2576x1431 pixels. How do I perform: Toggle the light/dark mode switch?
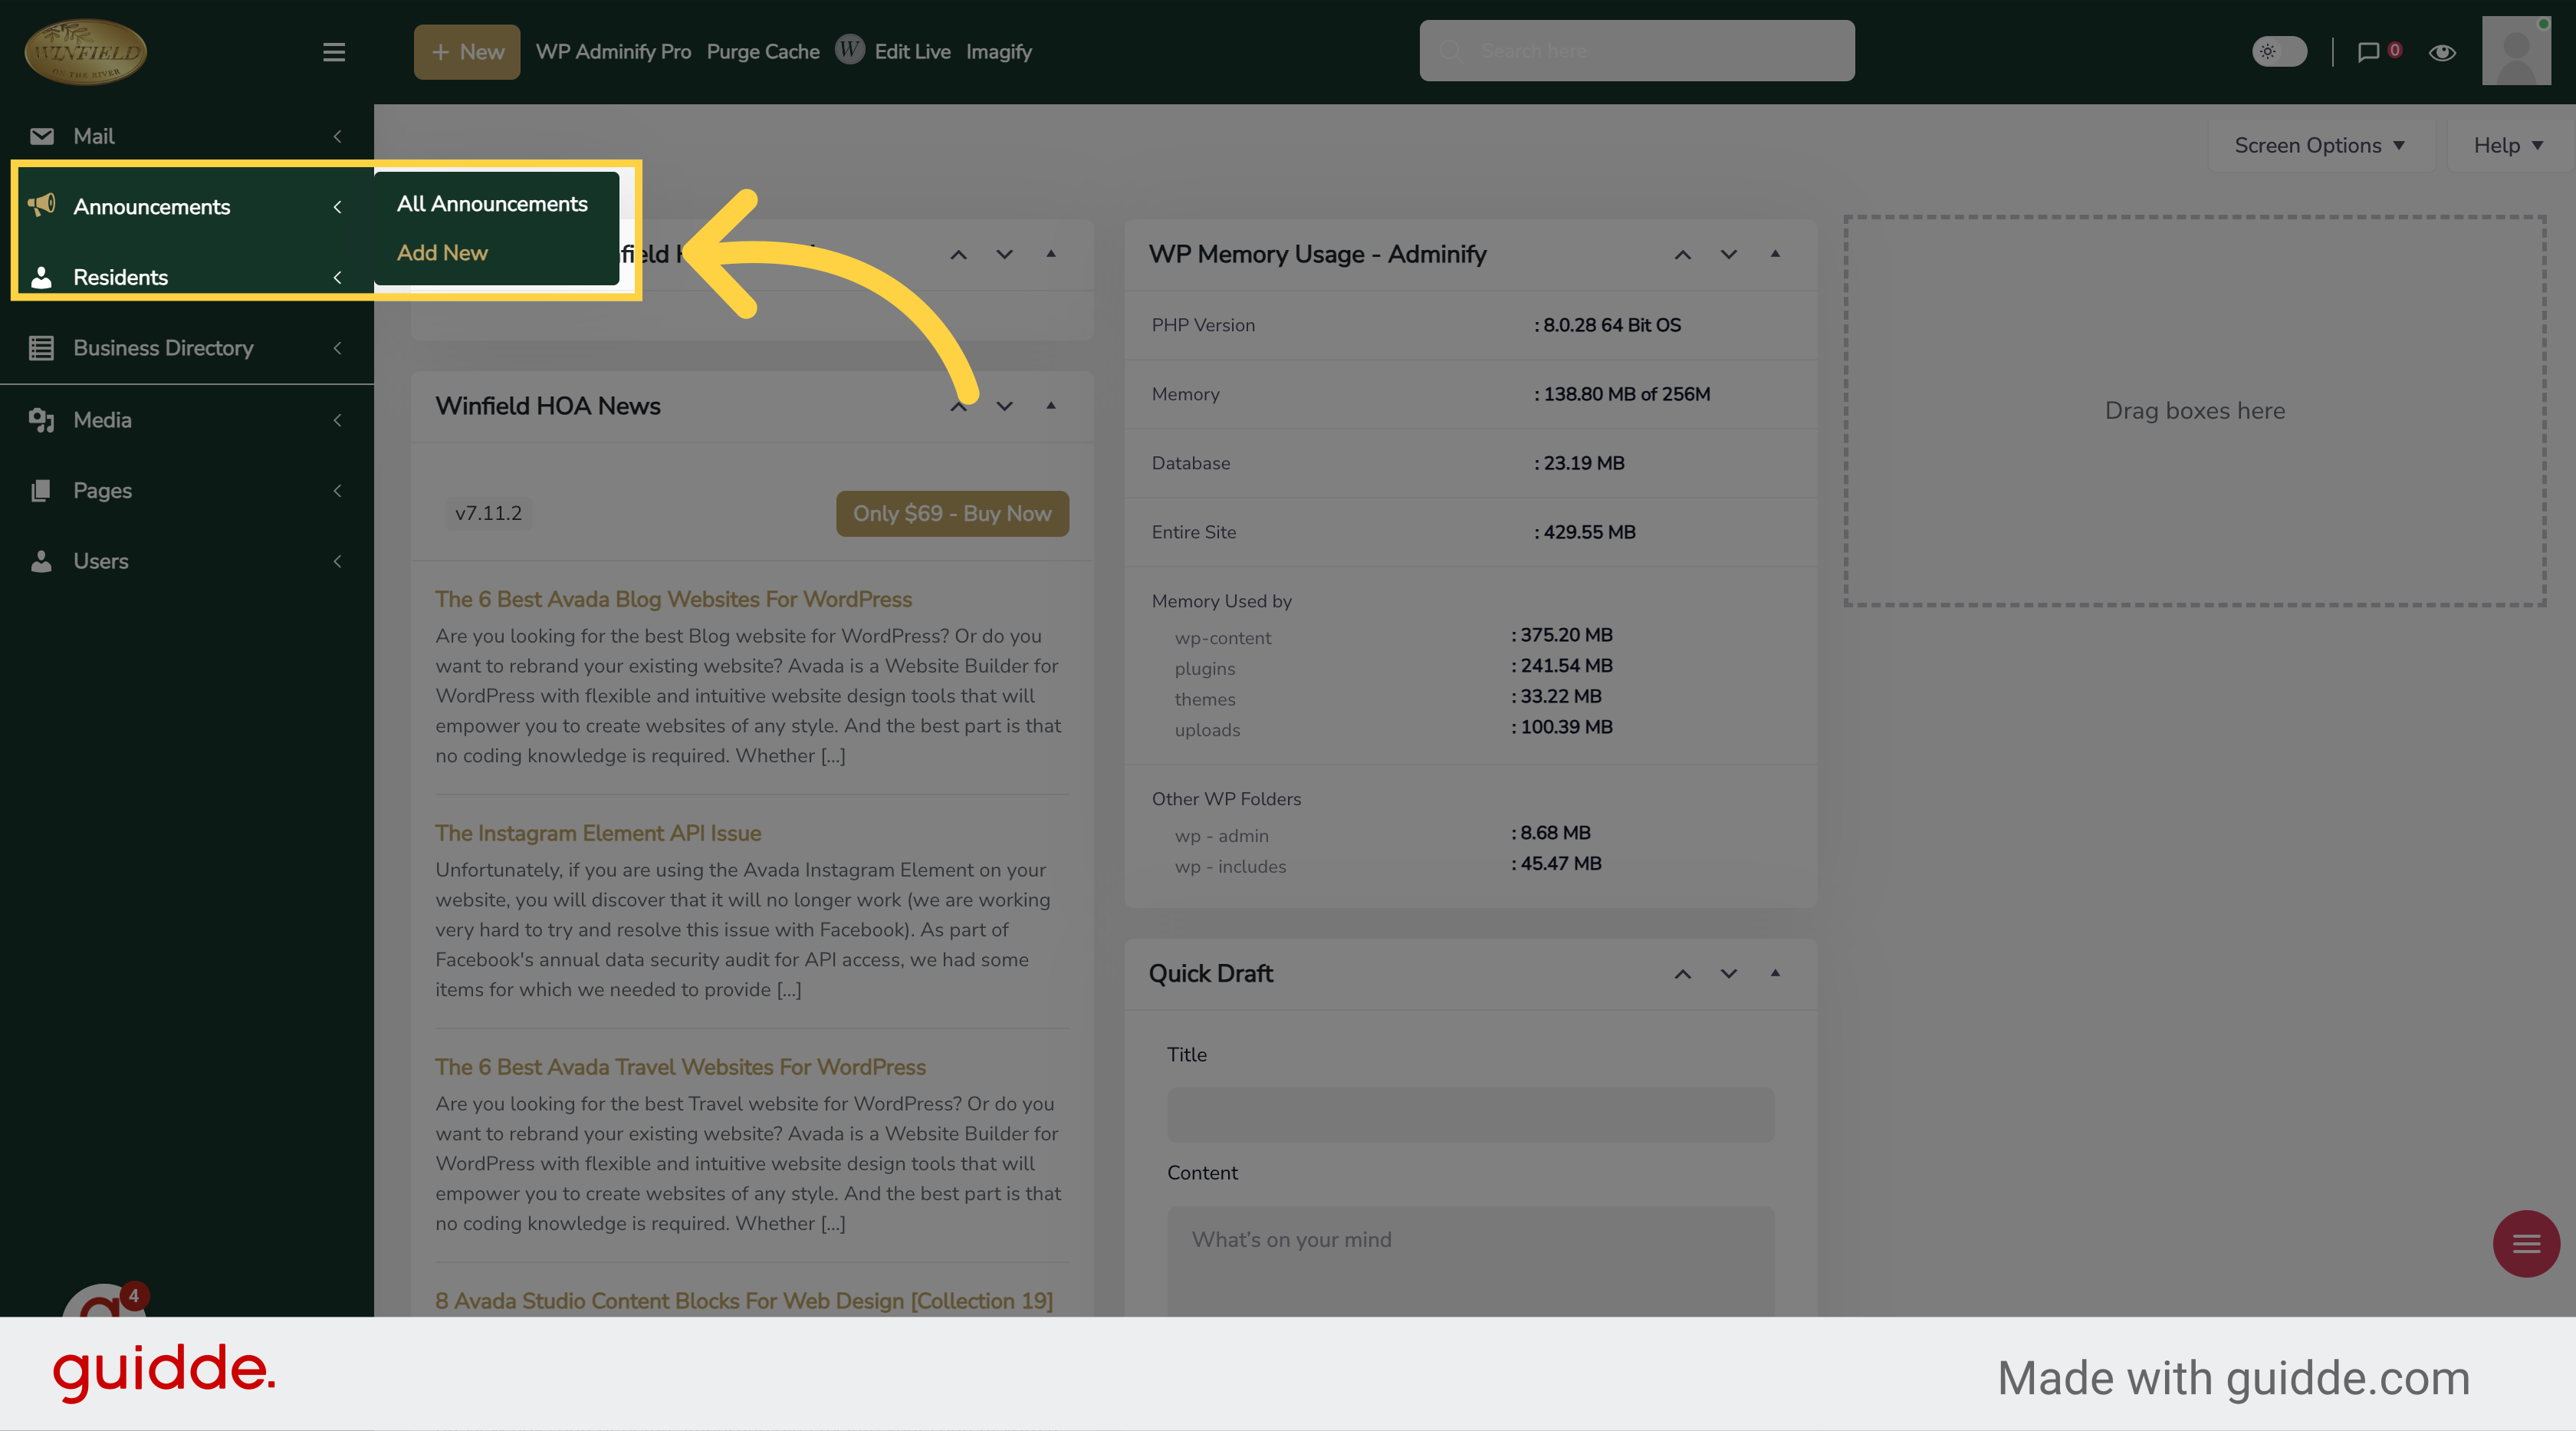point(2279,52)
